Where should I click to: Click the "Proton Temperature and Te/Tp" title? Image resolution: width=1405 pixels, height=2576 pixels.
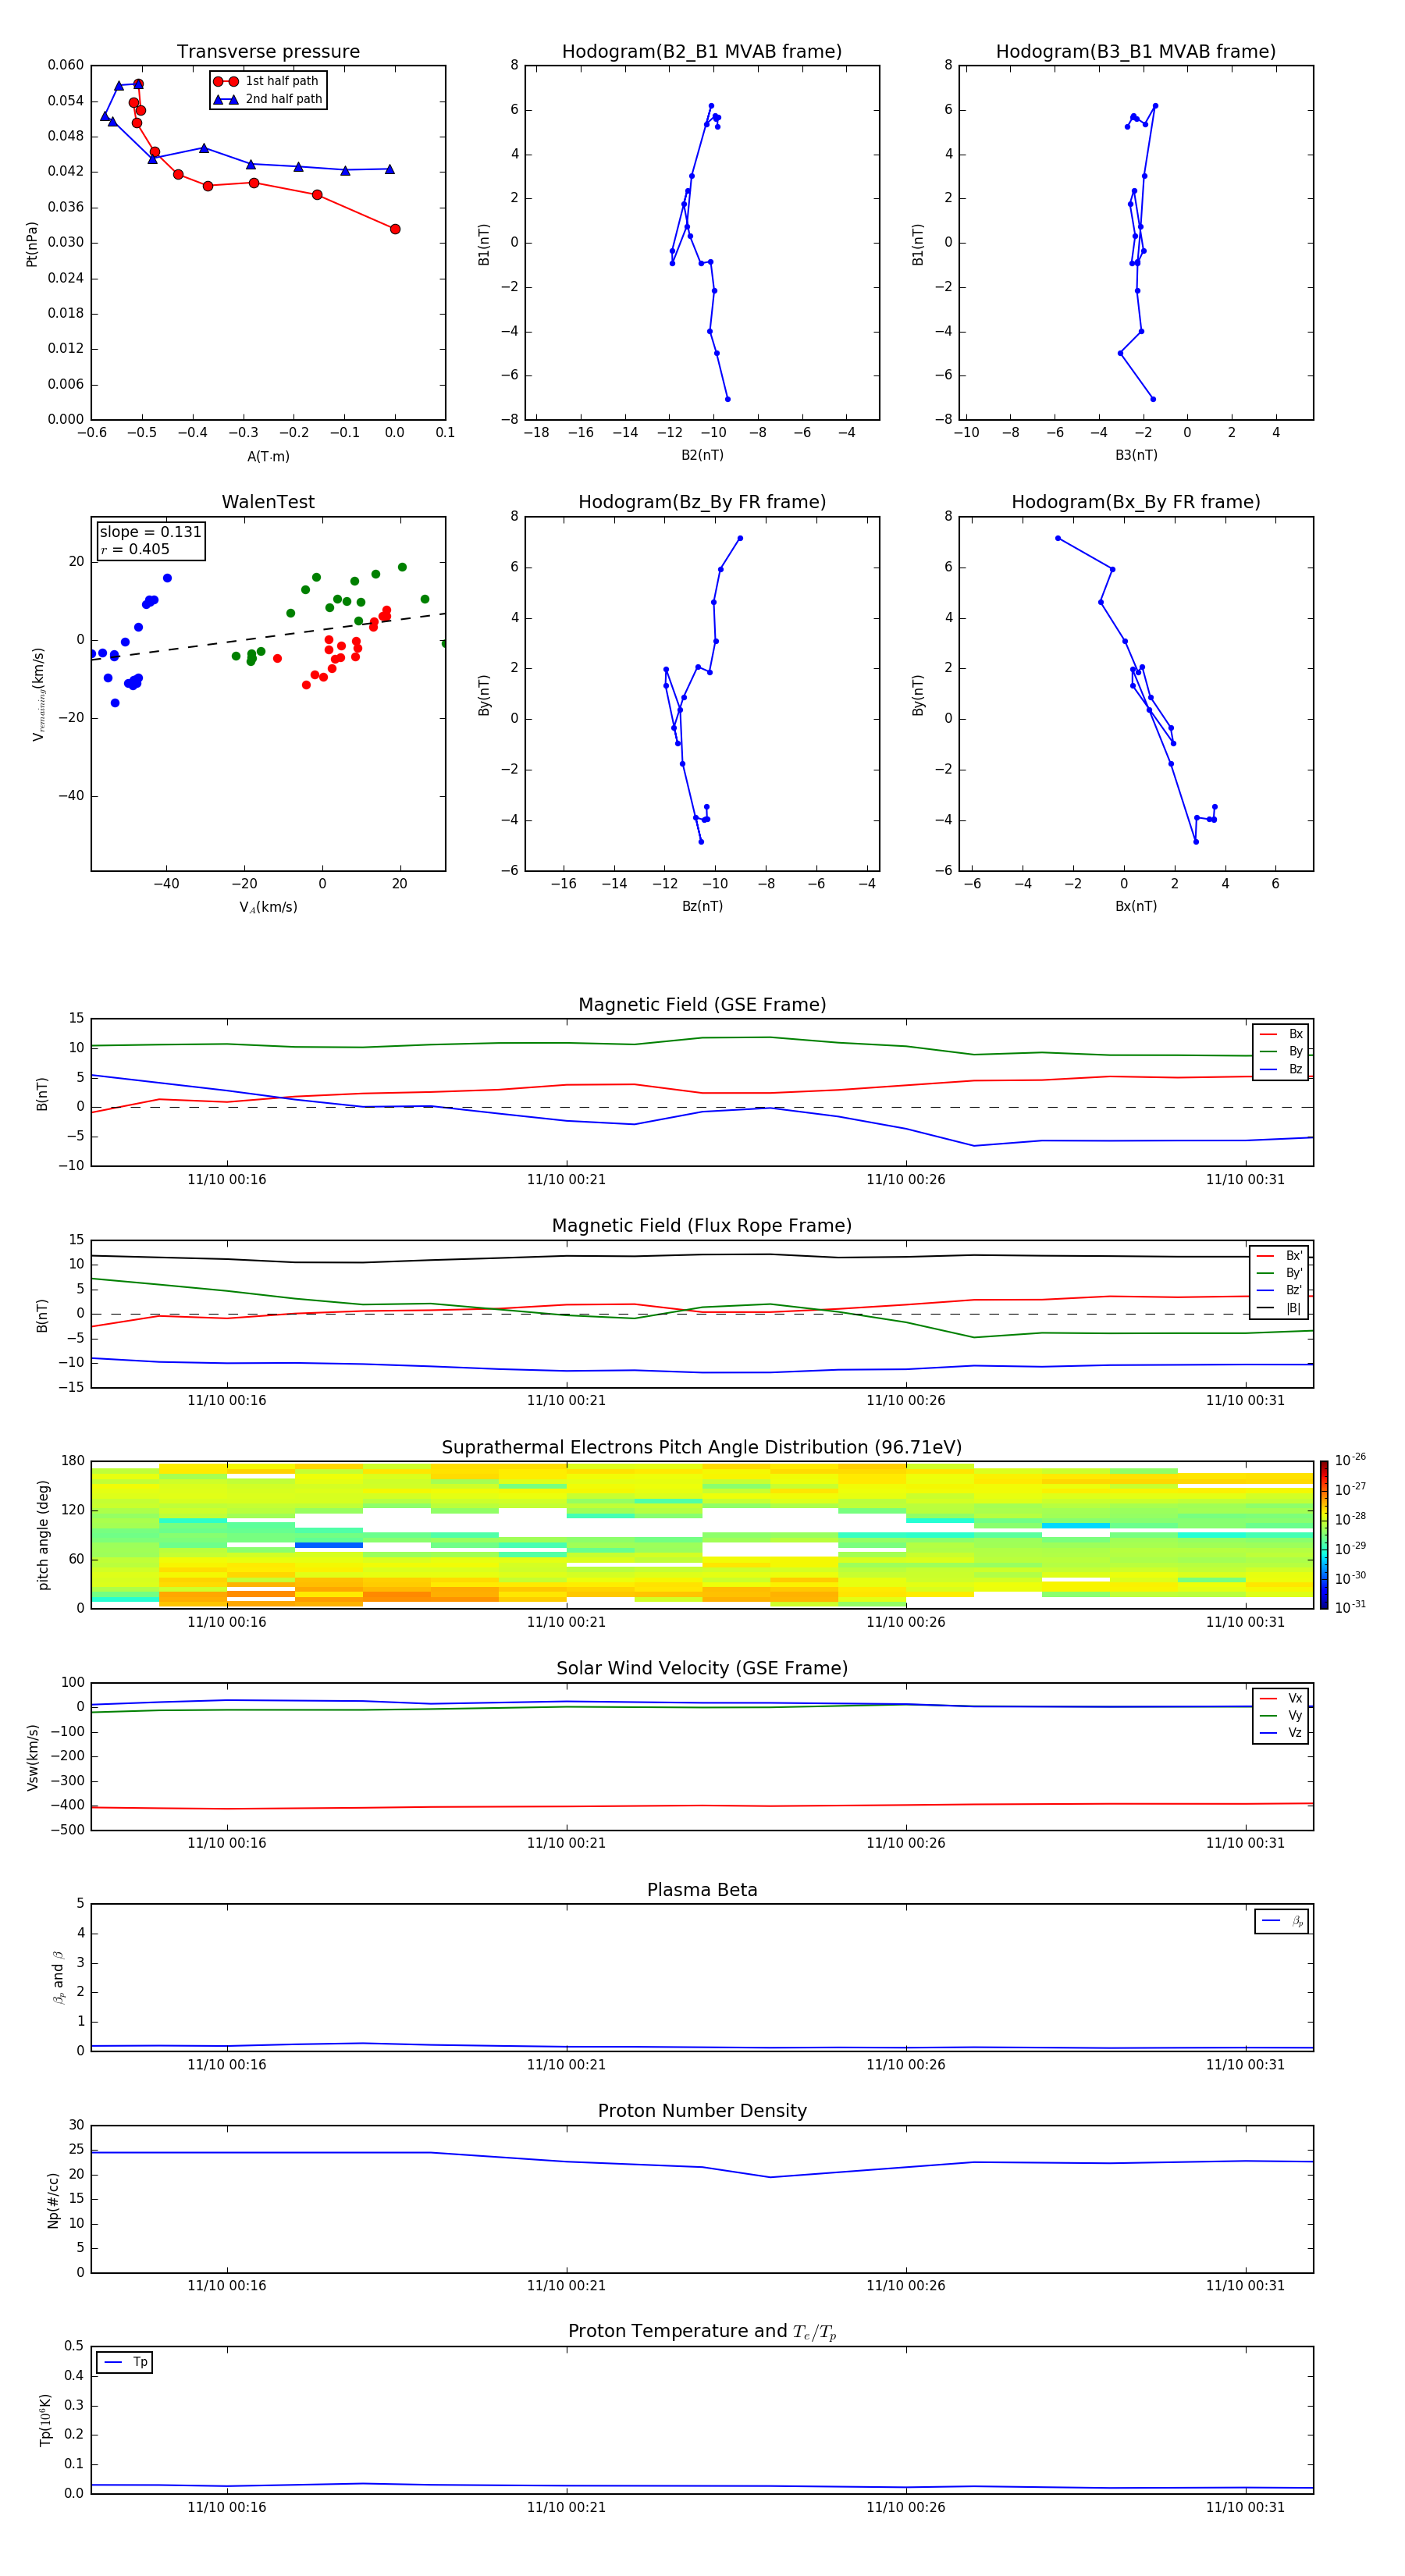[702, 2332]
